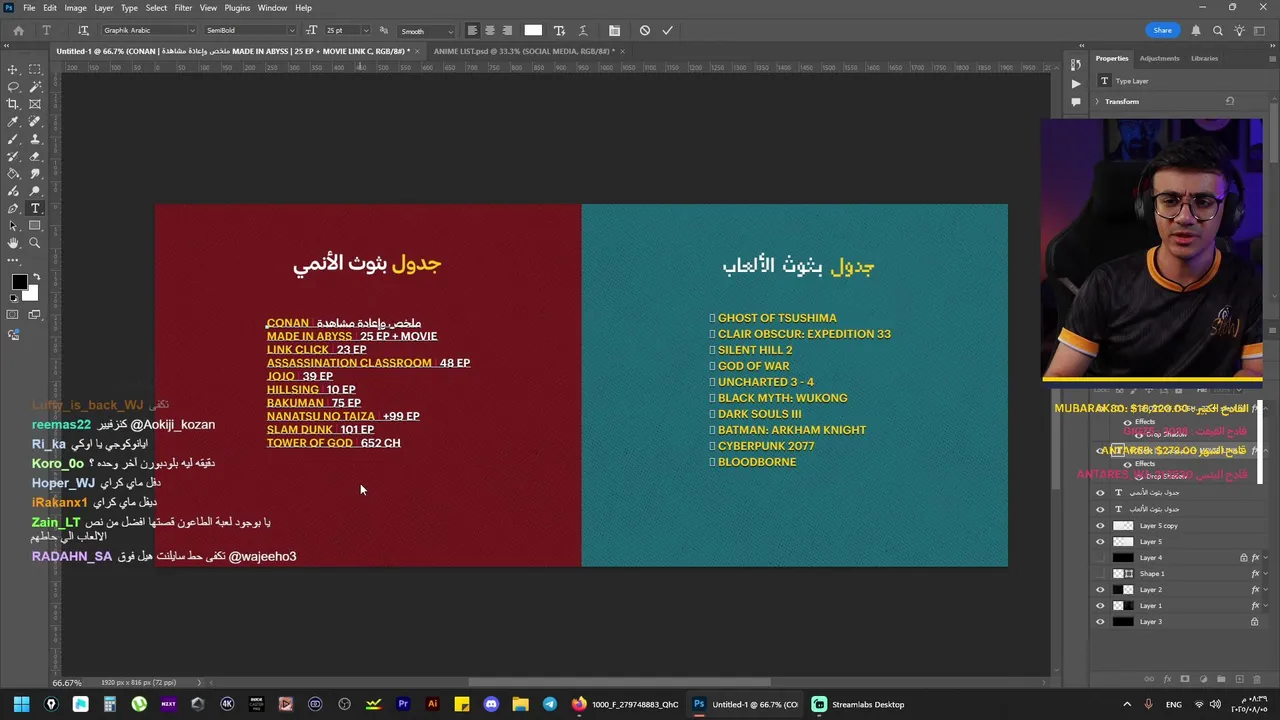Toggle text orientation icon

click(x=83, y=30)
